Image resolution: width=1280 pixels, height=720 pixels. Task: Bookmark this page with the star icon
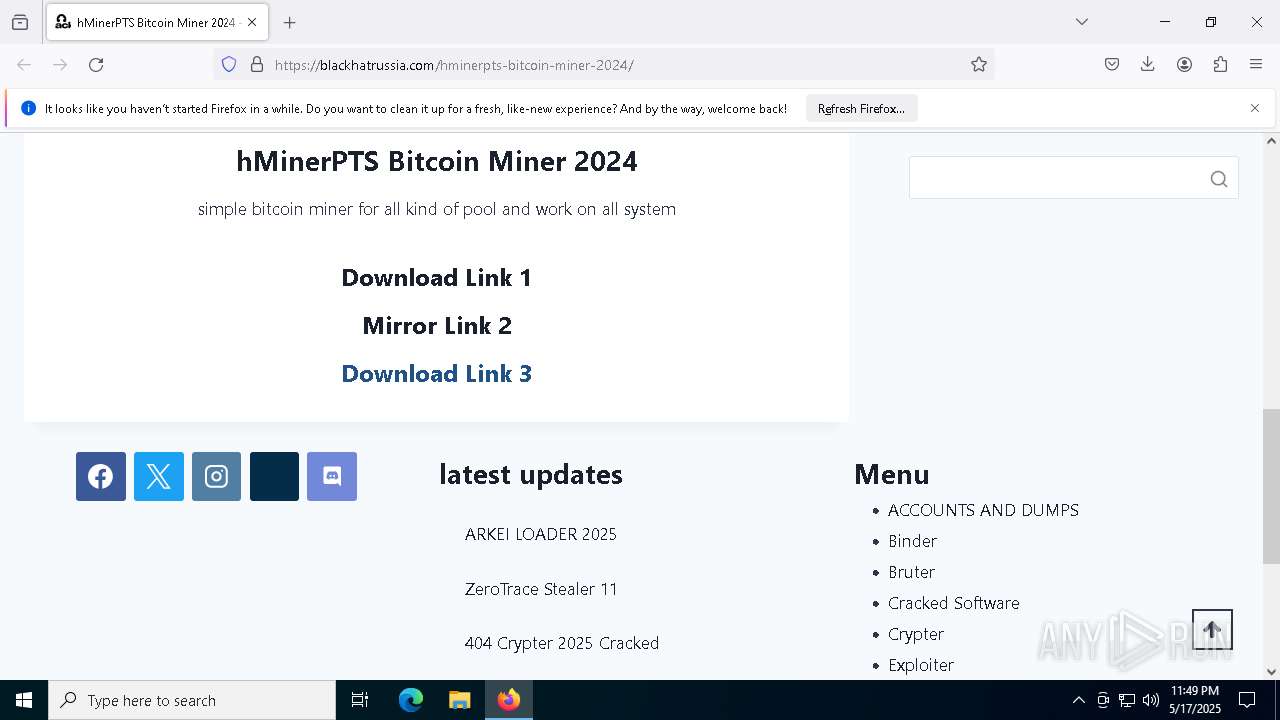tap(979, 65)
